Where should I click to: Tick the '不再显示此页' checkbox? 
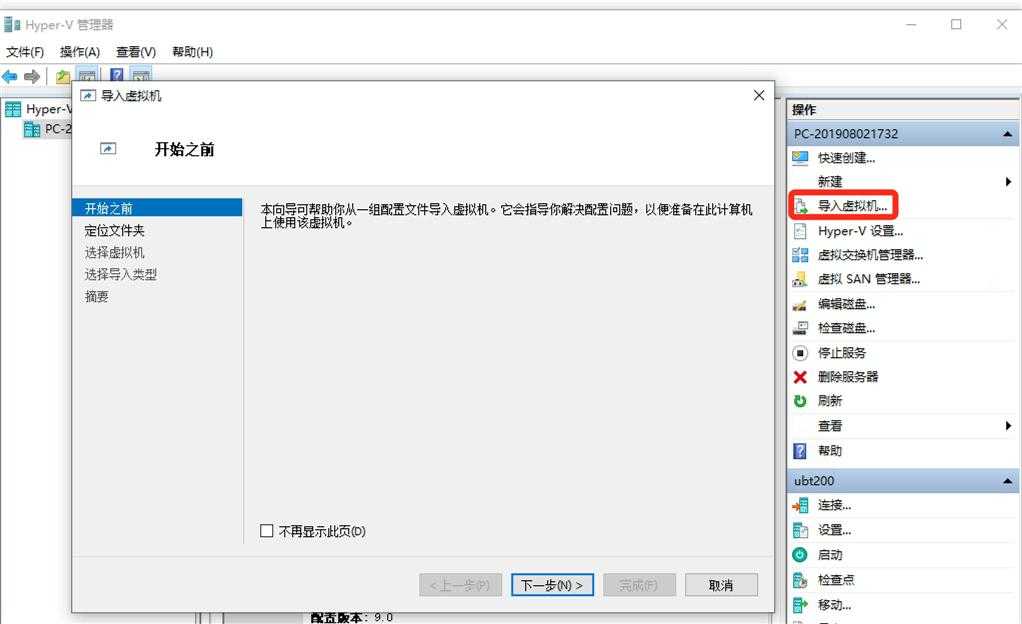pyautogui.click(x=267, y=531)
